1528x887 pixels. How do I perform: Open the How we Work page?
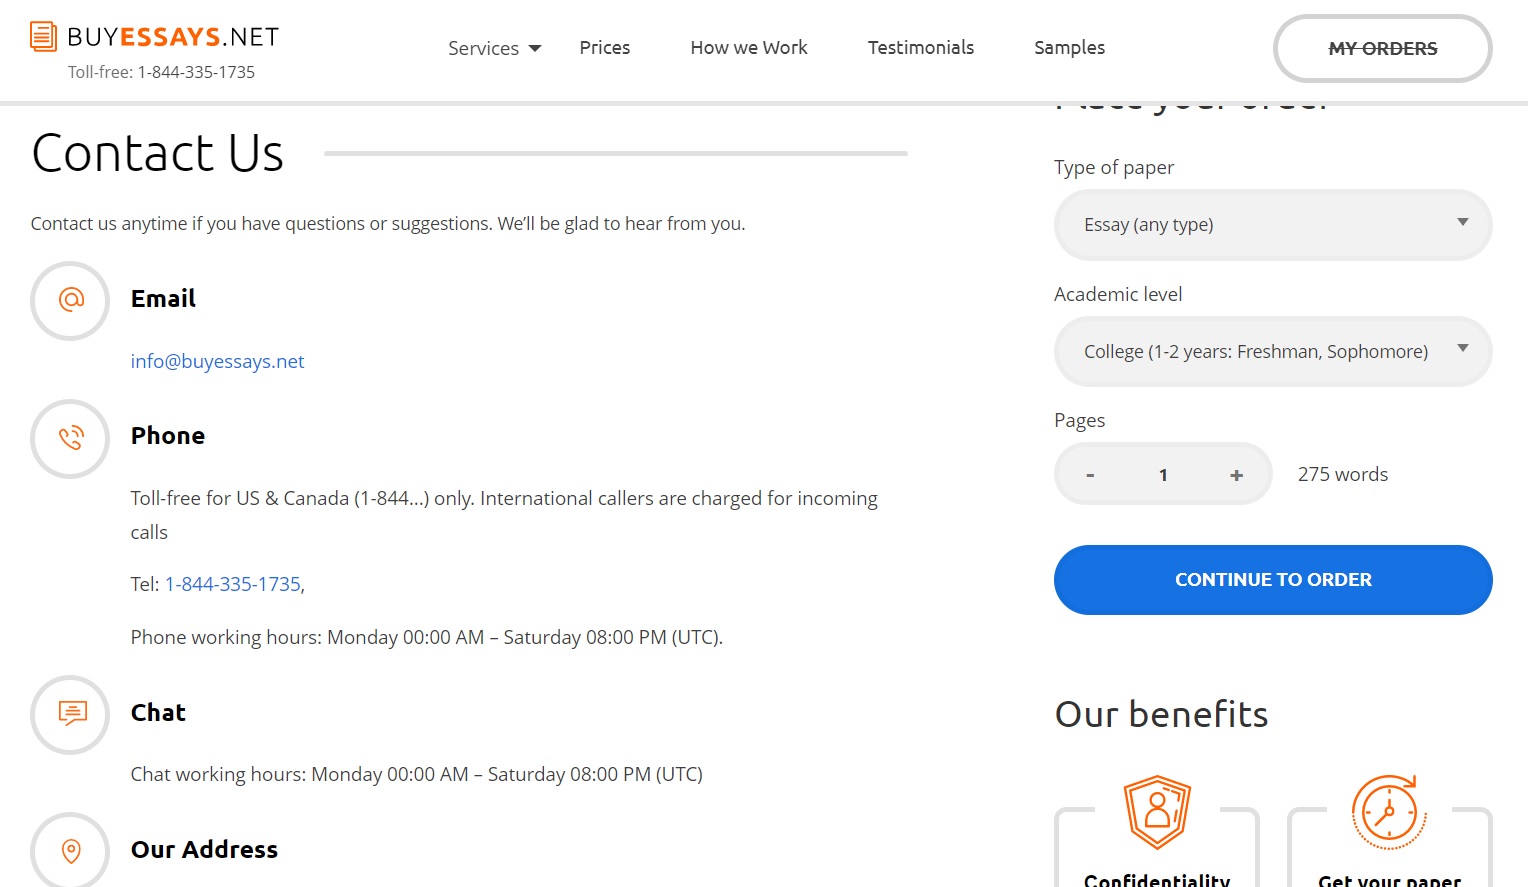click(x=749, y=47)
